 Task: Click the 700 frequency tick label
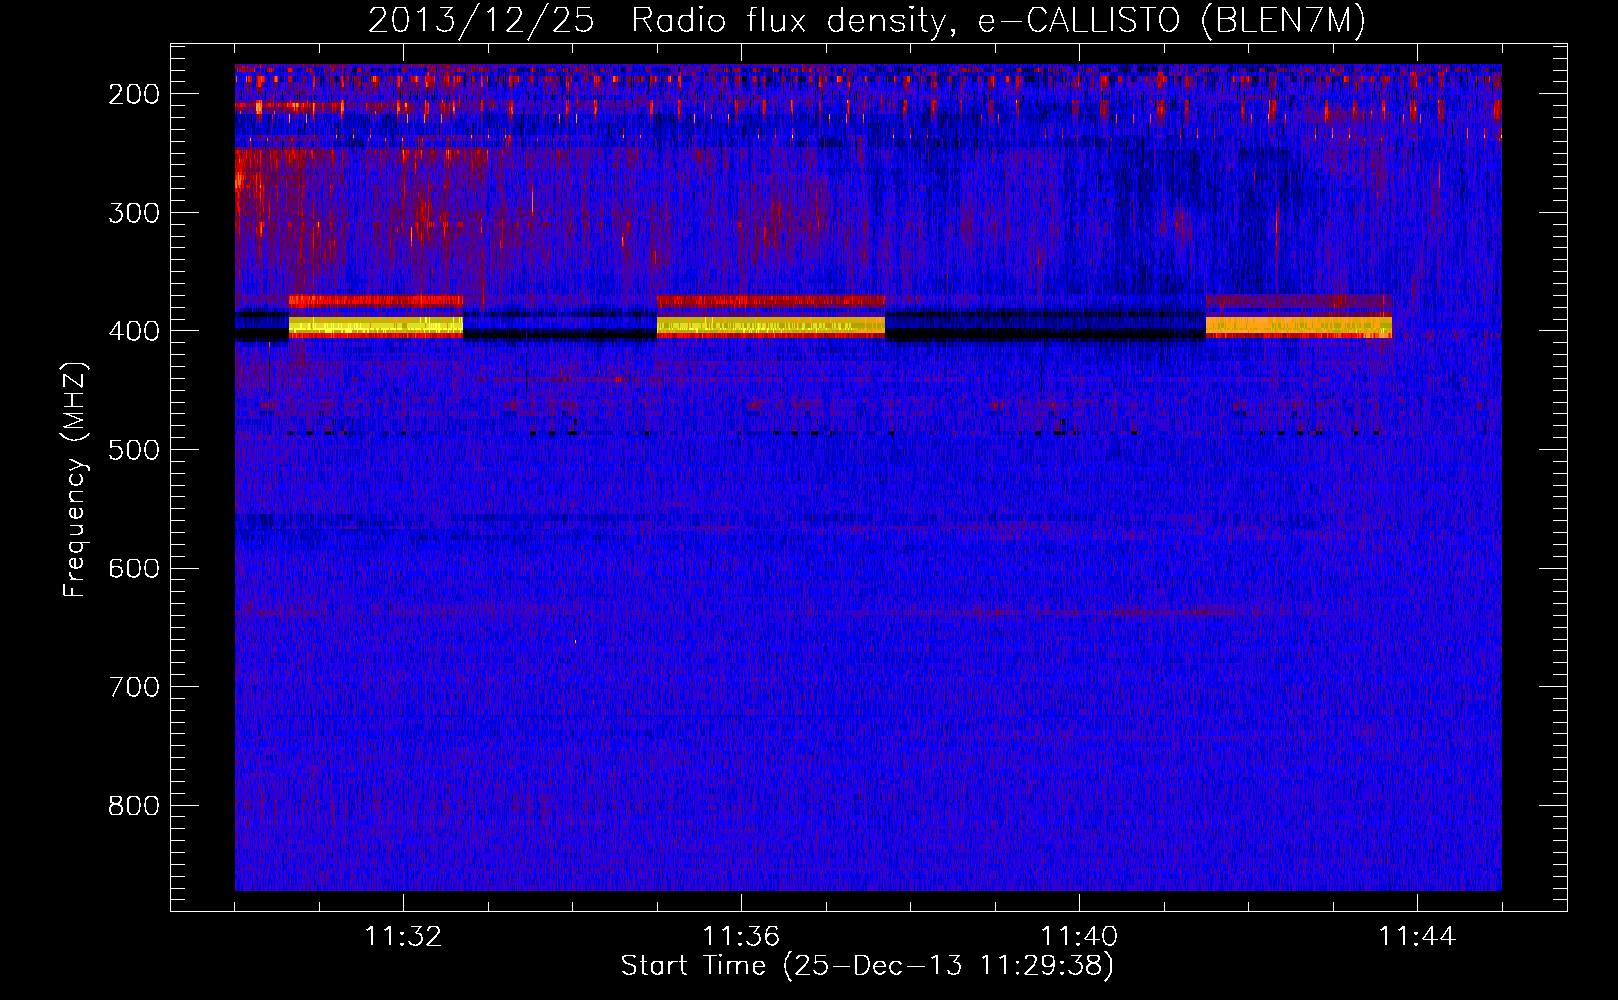tap(134, 687)
